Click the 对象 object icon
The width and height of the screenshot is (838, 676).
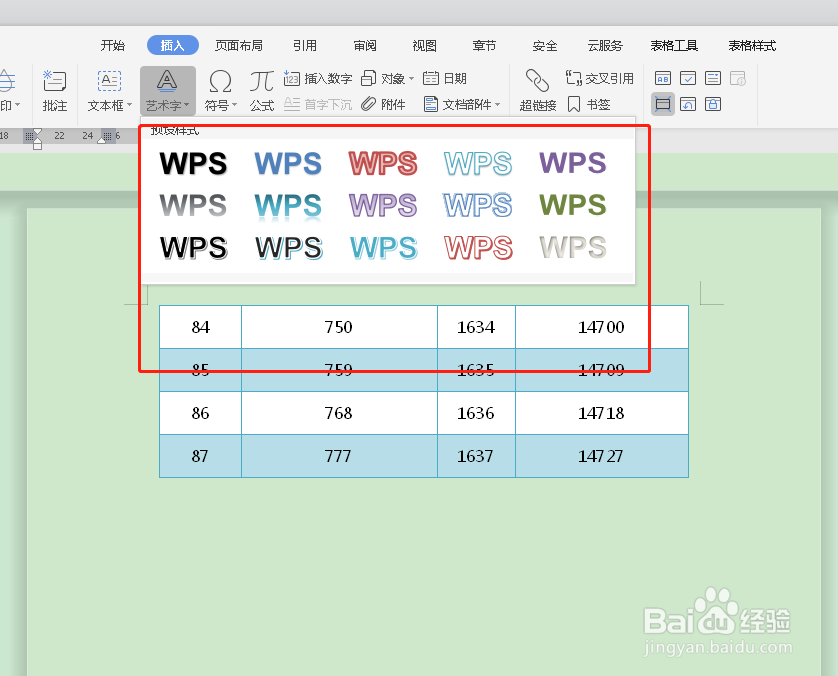point(369,79)
